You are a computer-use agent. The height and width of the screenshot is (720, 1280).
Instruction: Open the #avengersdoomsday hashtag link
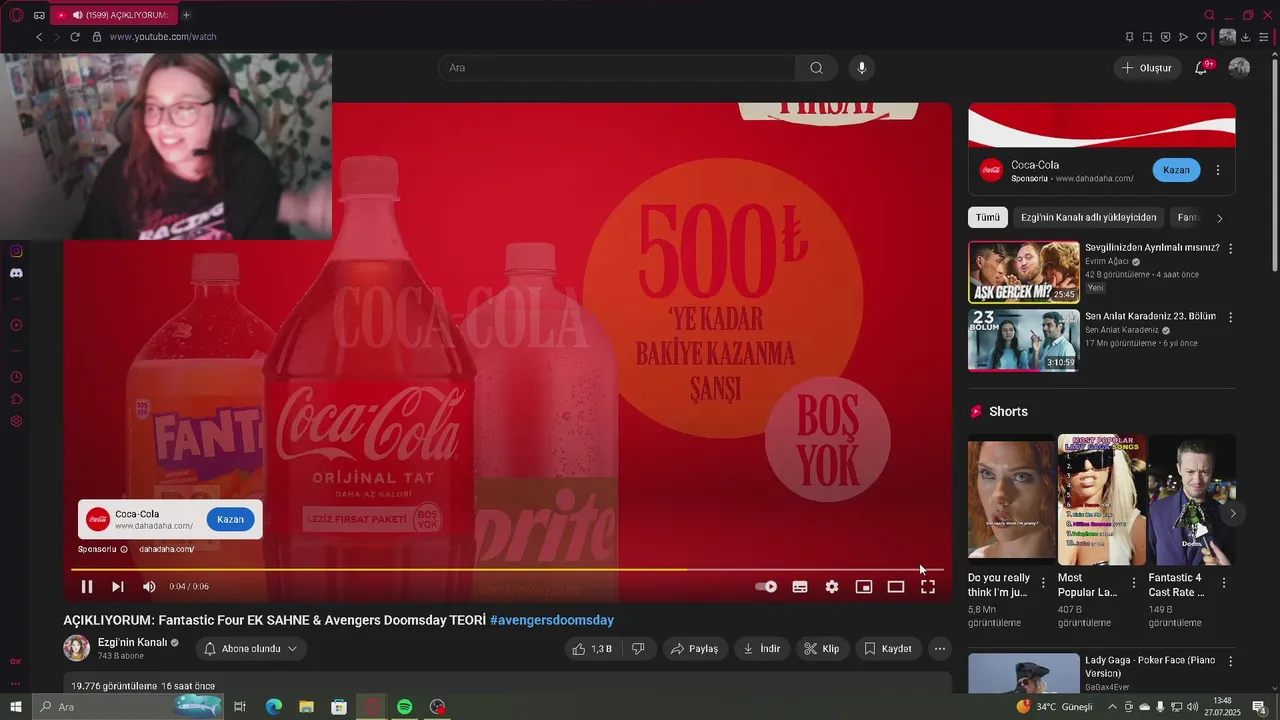(x=552, y=620)
